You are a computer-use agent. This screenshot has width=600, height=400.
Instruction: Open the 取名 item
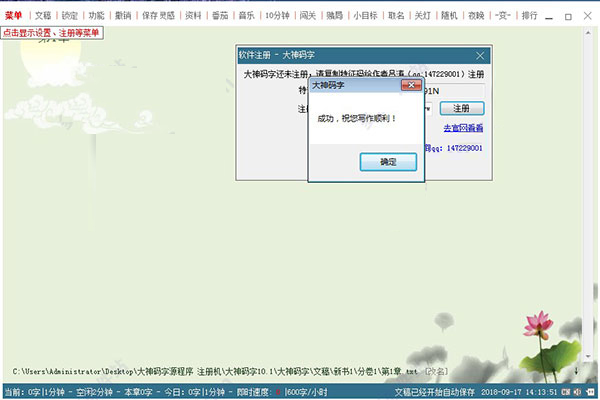(x=396, y=16)
